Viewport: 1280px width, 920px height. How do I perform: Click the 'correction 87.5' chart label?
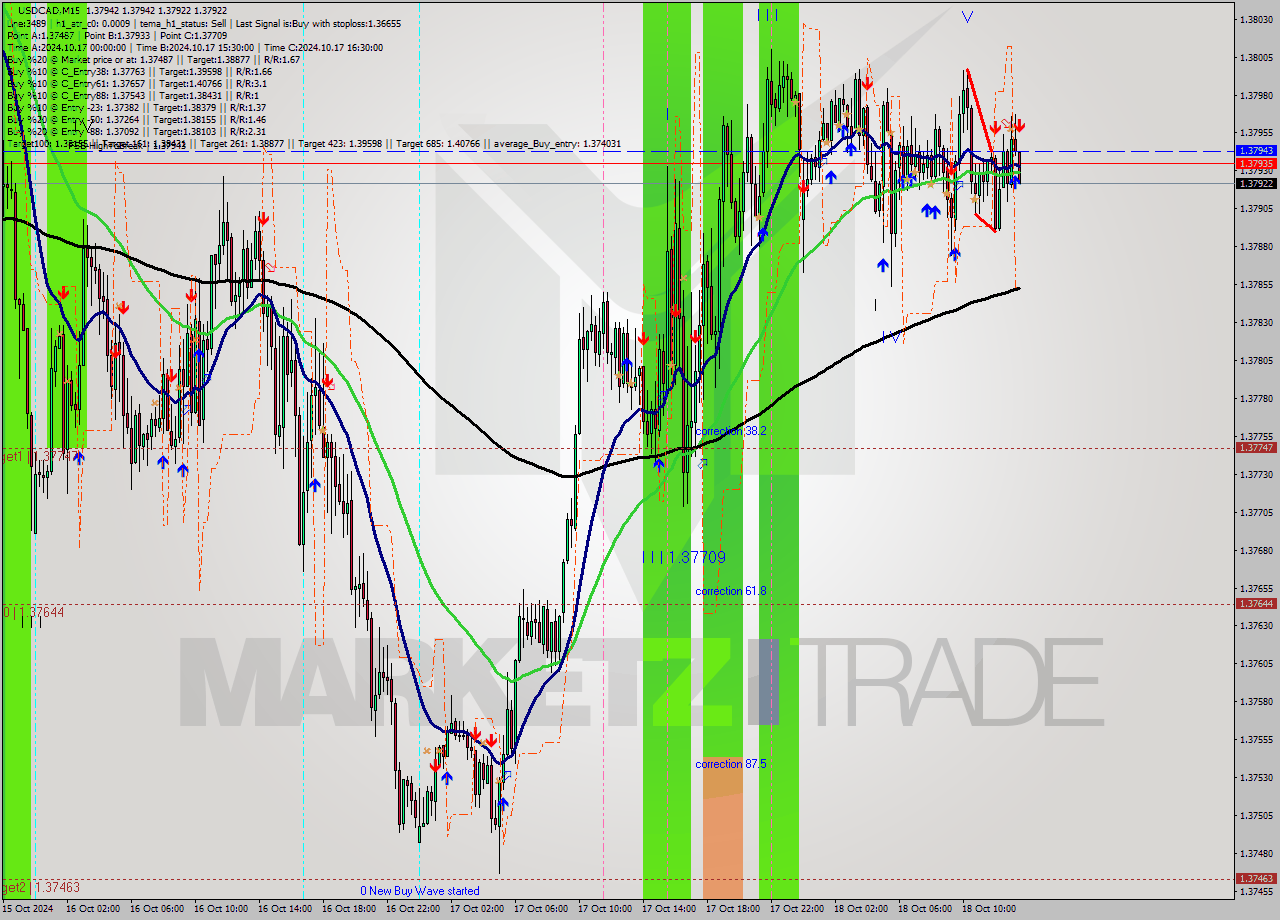click(x=731, y=763)
